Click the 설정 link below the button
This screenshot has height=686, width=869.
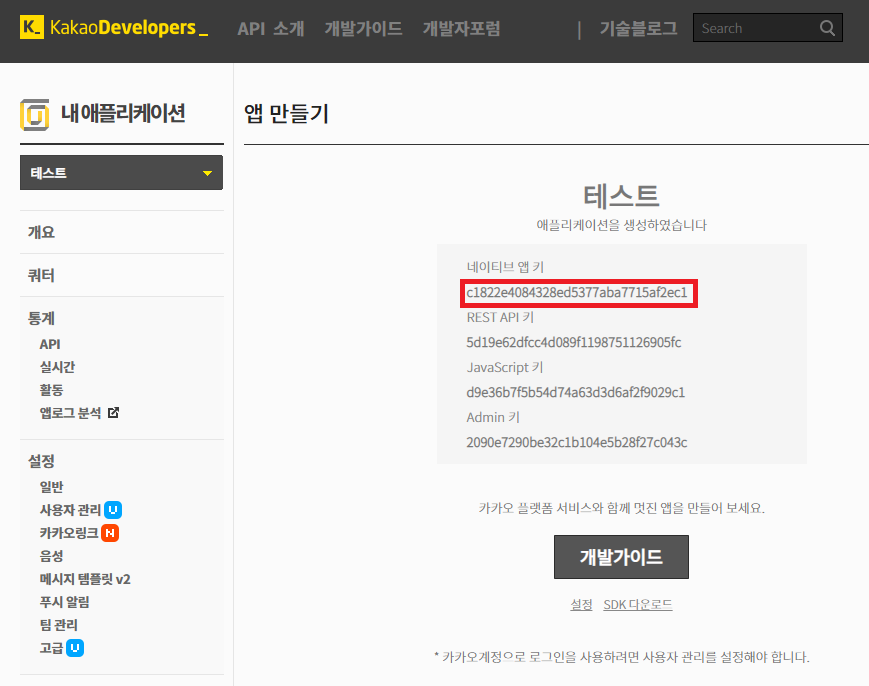coord(581,605)
